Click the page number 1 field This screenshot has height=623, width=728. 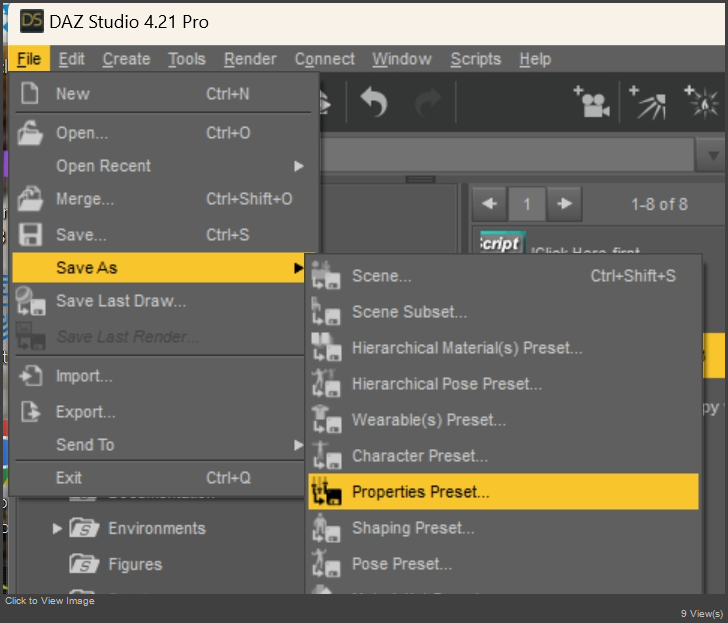tap(526, 204)
